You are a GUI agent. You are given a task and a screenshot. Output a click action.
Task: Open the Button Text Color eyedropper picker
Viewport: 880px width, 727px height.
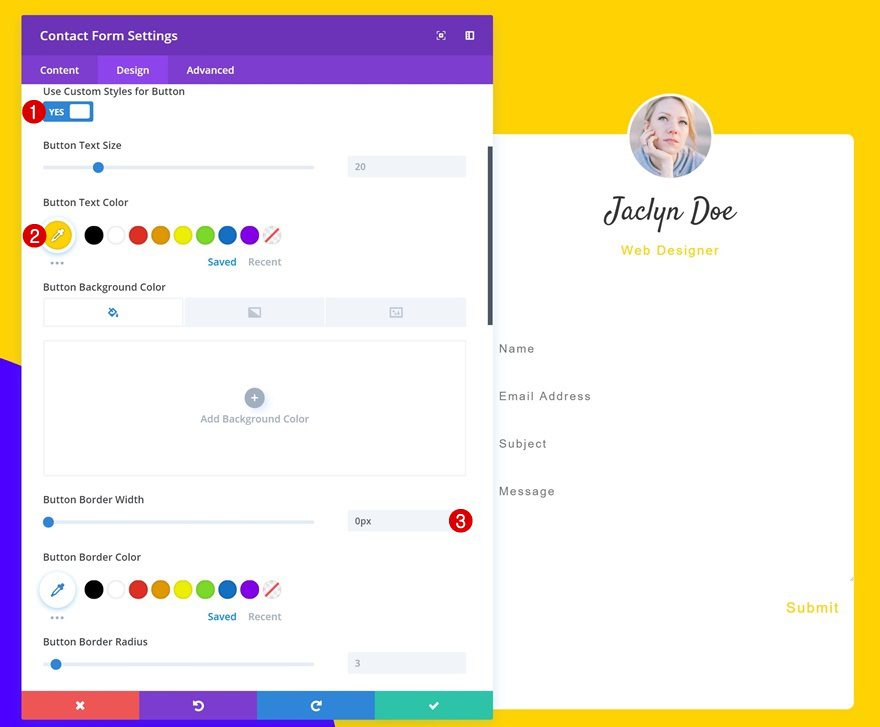[57, 235]
